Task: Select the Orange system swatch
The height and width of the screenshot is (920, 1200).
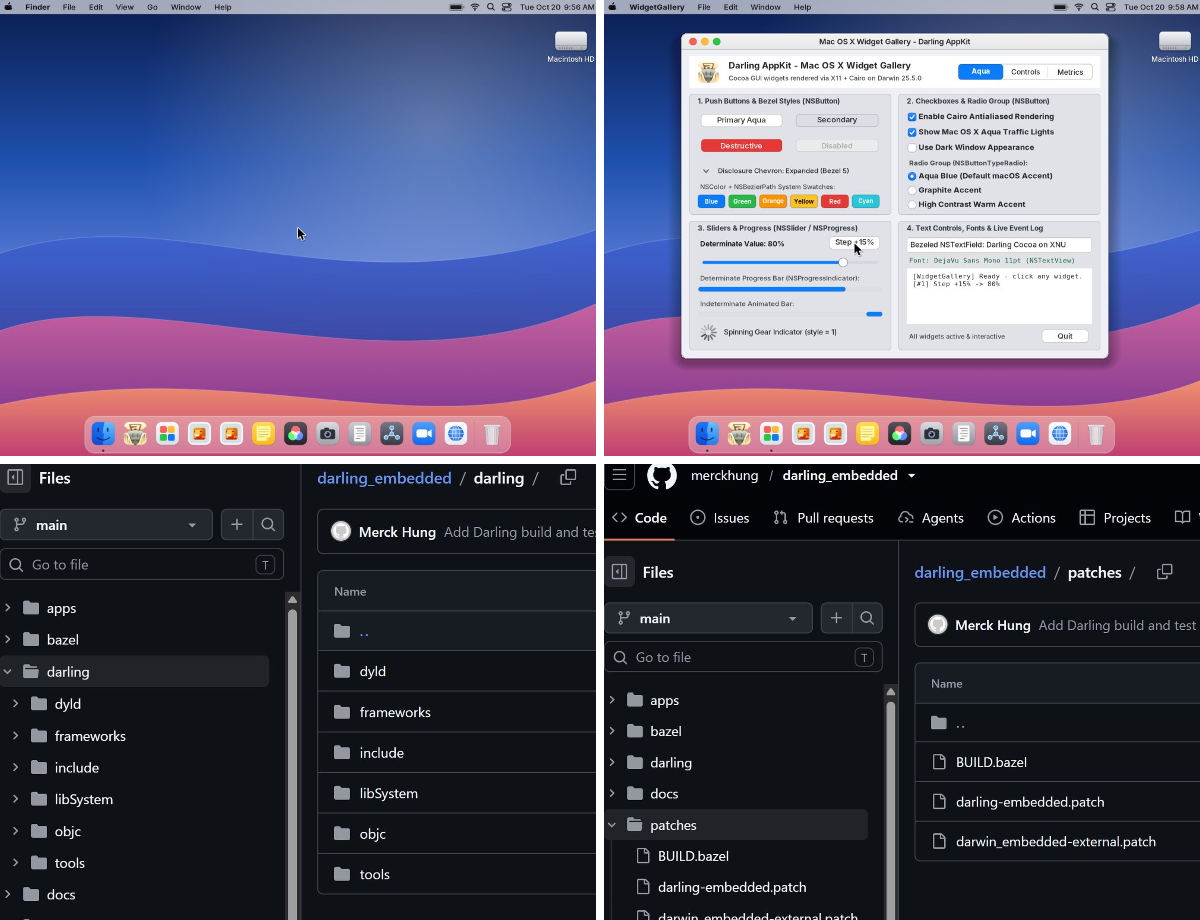Action: pos(773,201)
